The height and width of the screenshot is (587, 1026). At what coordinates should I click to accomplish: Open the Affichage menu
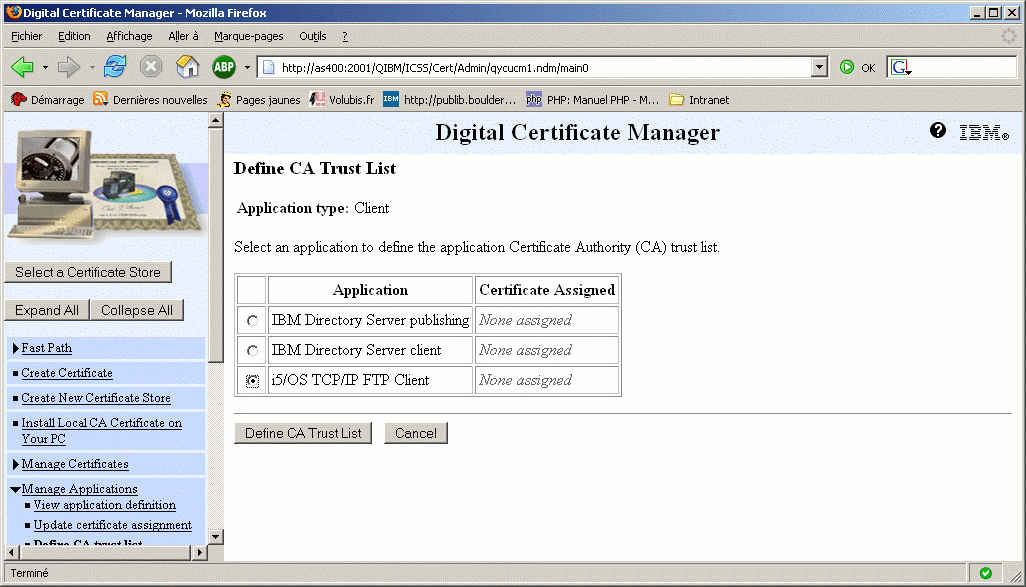(129, 36)
